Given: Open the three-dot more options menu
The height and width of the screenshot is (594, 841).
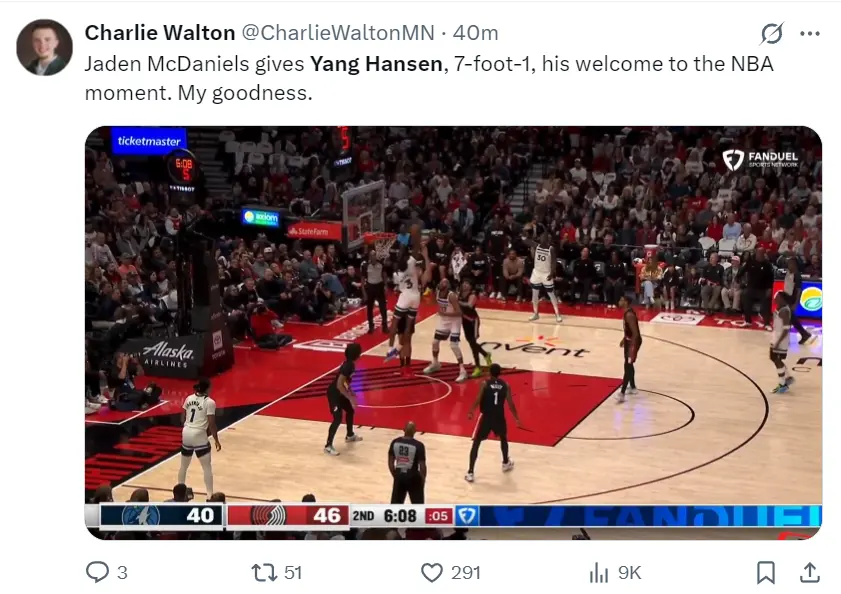Looking at the screenshot, I should (810, 33).
